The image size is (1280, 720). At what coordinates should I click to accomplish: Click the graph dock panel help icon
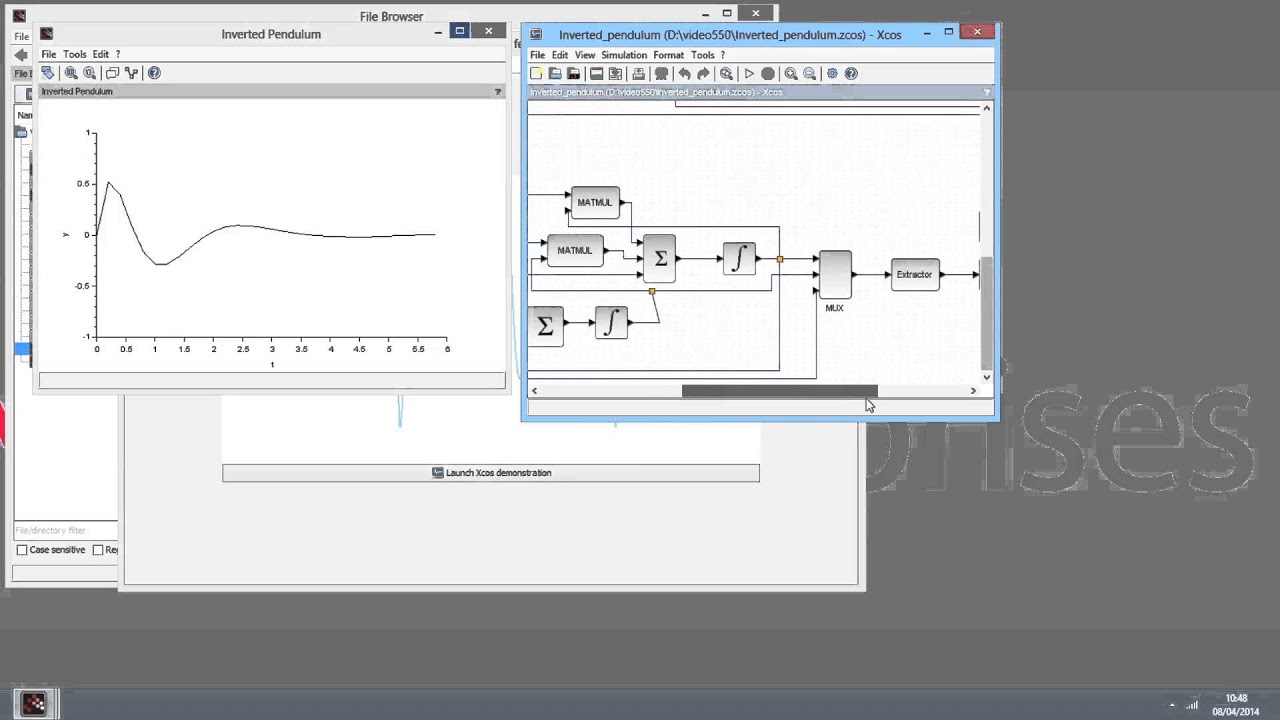coord(498,91)
